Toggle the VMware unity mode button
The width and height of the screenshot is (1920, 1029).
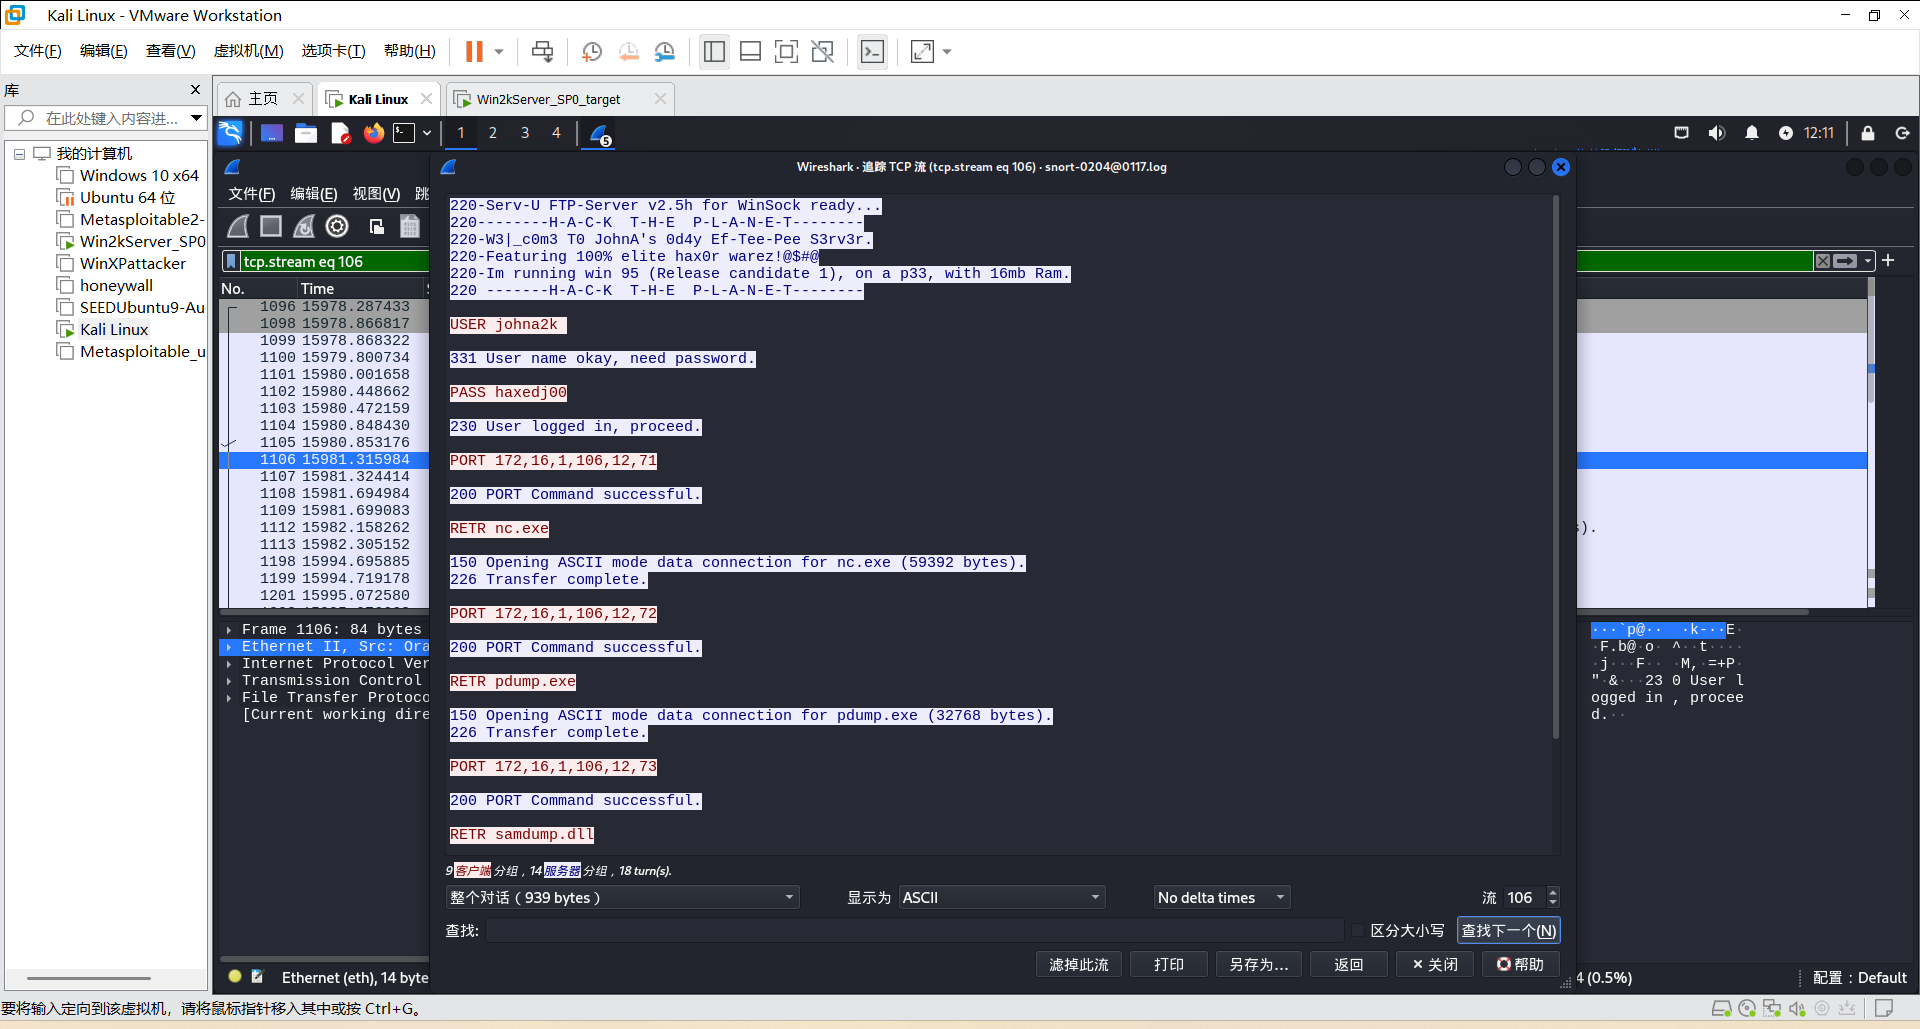pyautogui.click(x=823, y=51)
